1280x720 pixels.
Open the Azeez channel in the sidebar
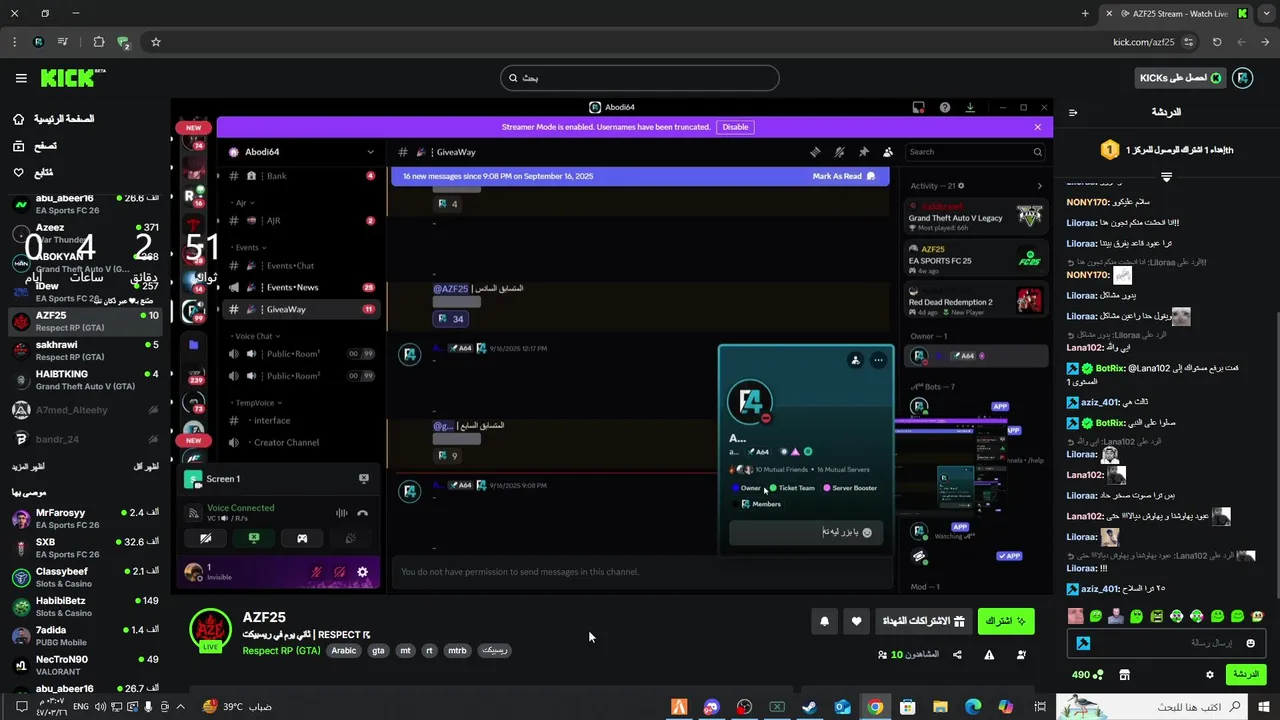pyautogui.click(x=85, y=233)
